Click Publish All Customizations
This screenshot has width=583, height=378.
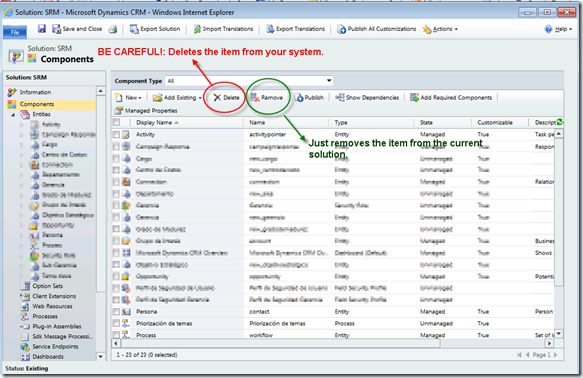(x=376, y=29)
